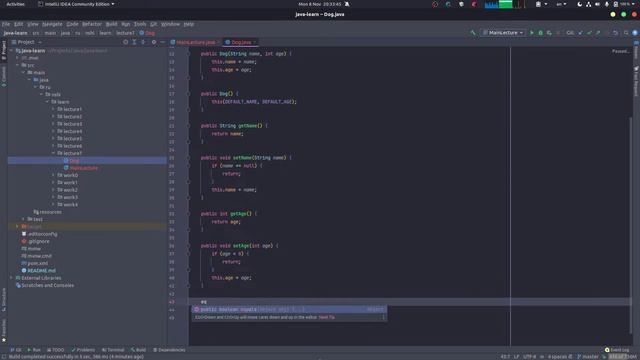The height and width of the screenshot is (360, 640).
Task: Select the Dog.java editor tab
Action: click(x=241, y=42)
